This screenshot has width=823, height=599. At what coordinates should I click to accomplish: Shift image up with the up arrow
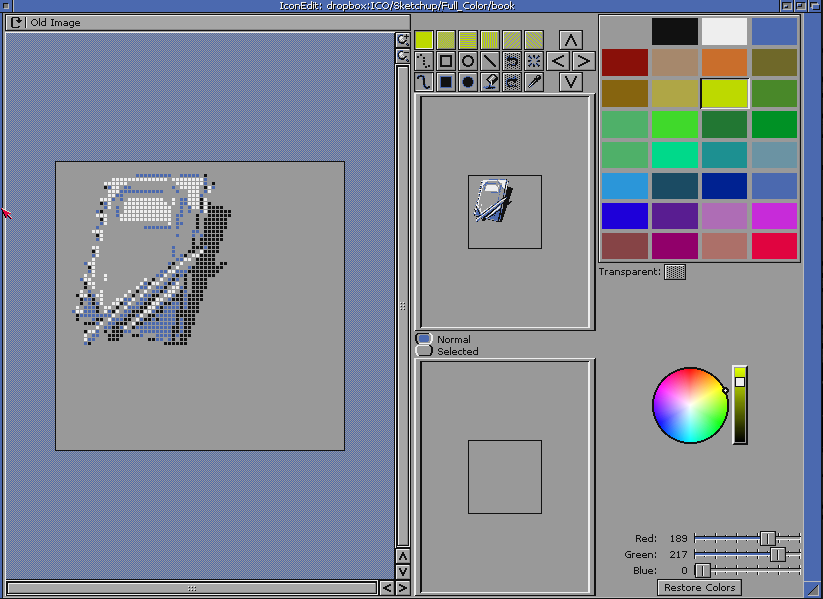pos(570,40)
